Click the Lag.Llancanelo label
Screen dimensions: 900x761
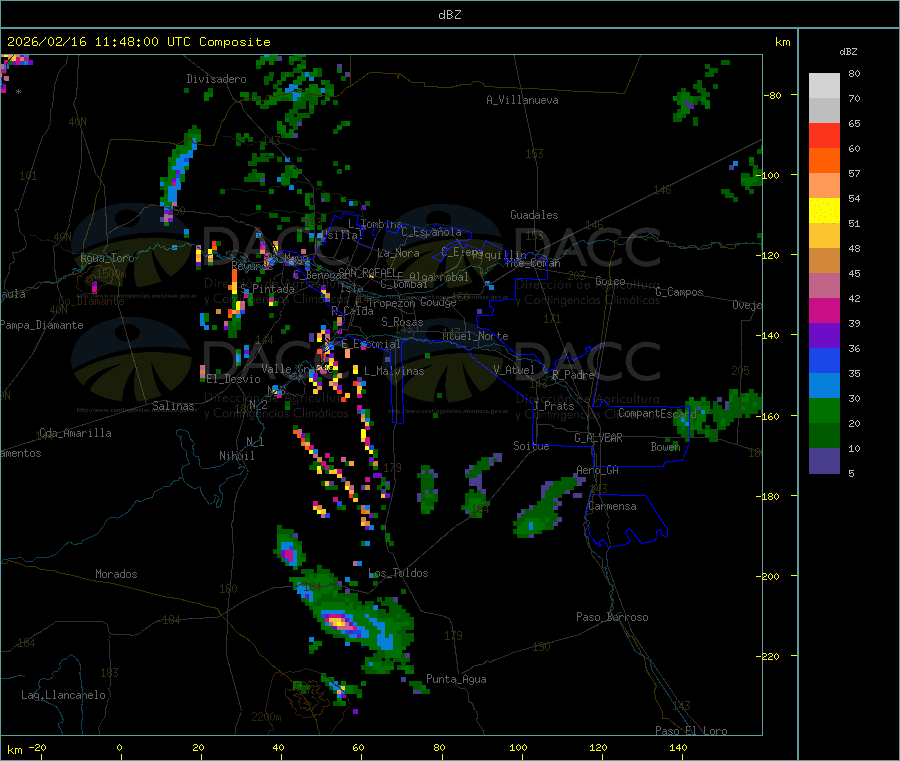[x=63, y=695]
